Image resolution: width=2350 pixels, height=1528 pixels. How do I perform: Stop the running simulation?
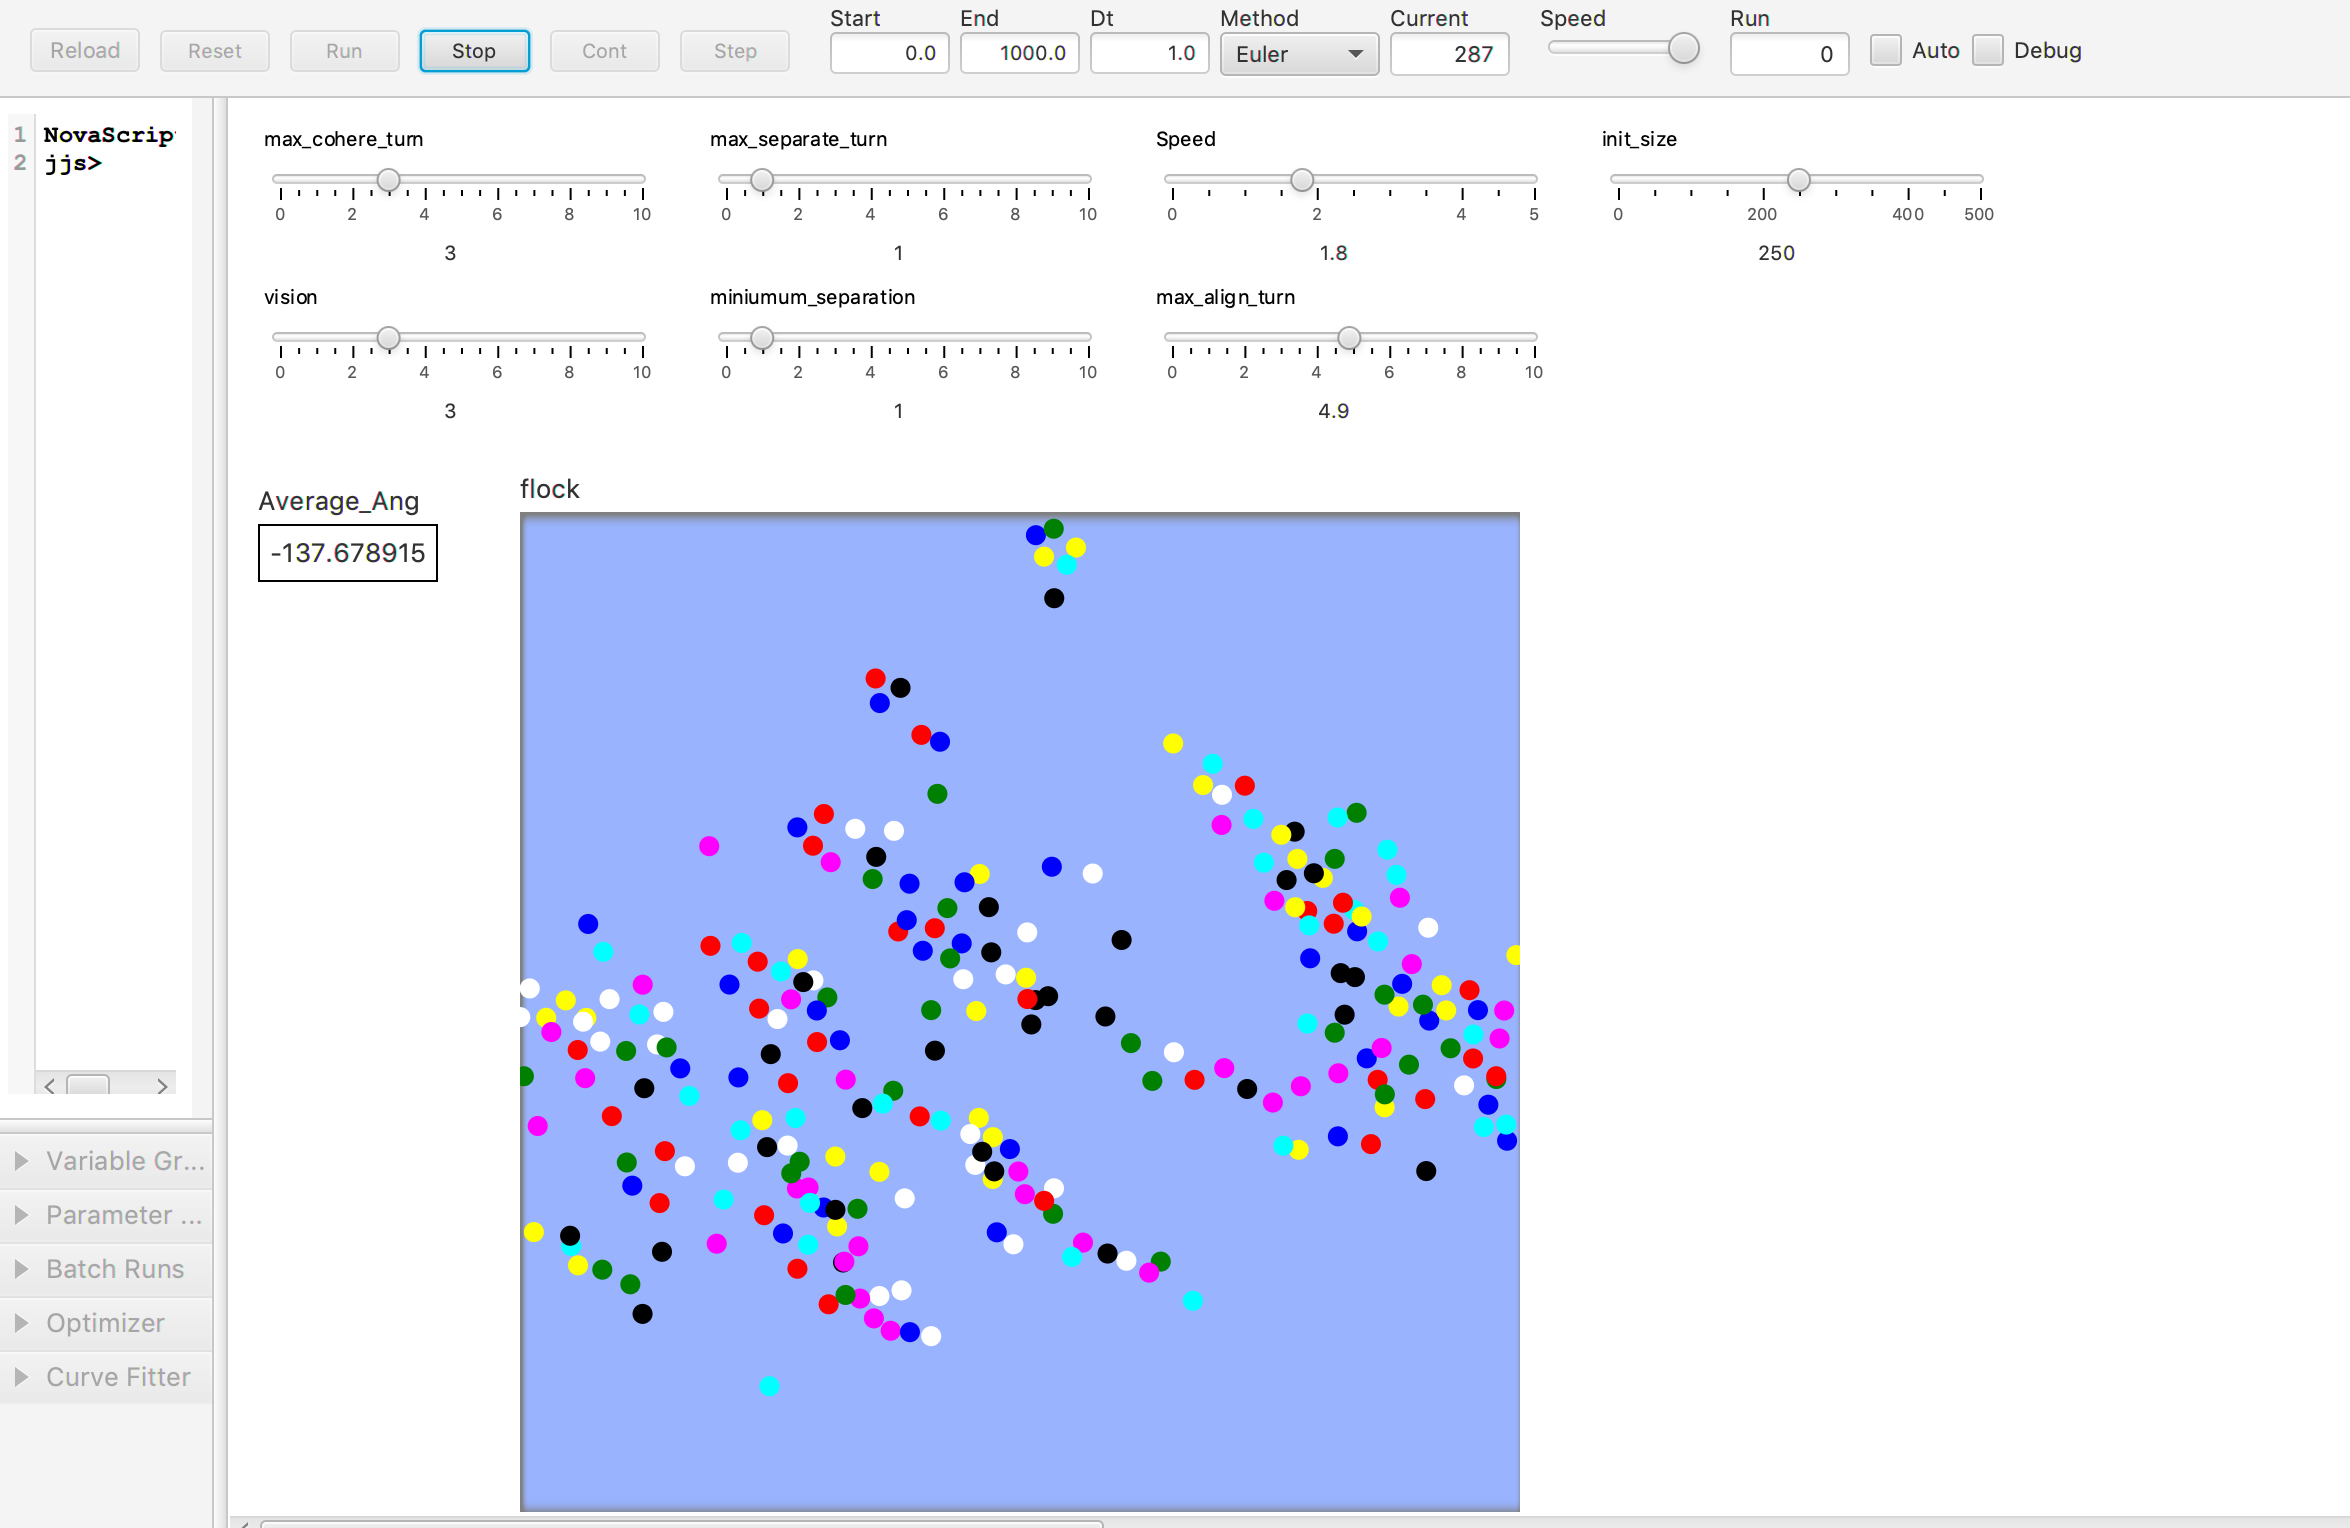point(474,51)
